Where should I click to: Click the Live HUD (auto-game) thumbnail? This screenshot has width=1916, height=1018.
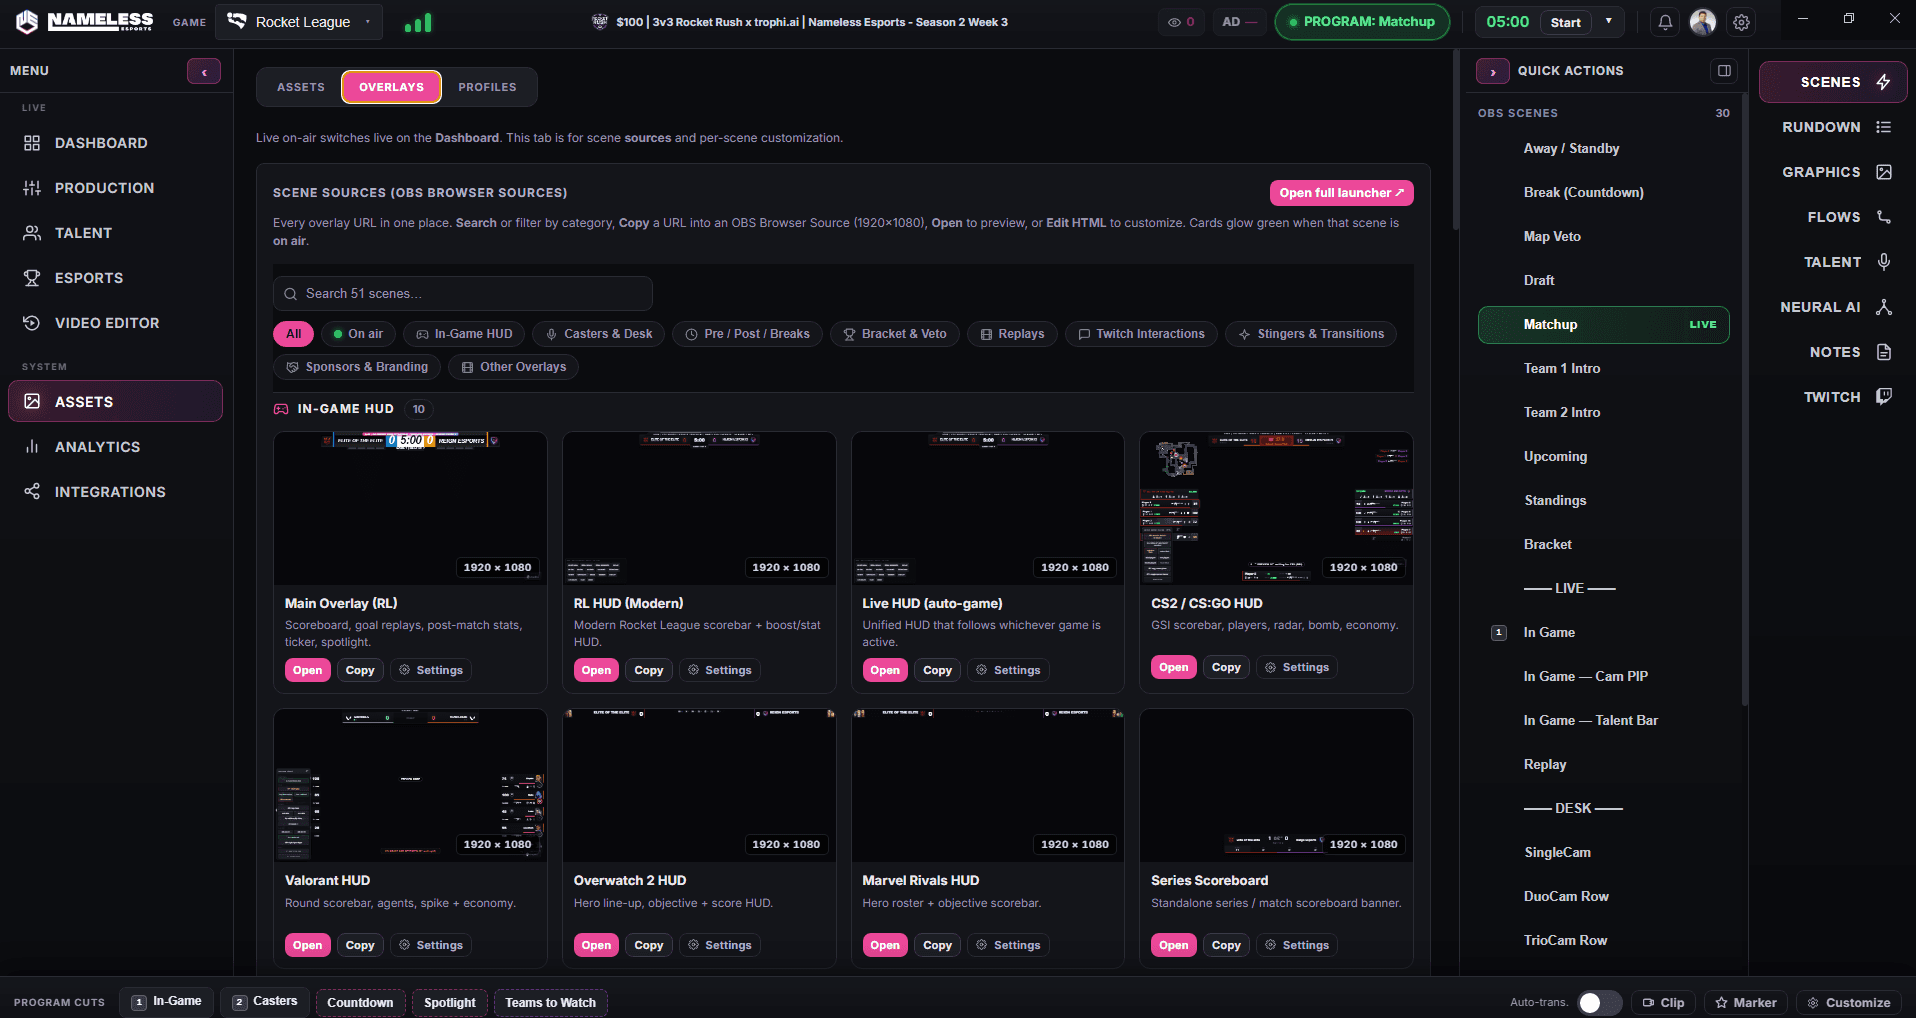tap(988, 508)
